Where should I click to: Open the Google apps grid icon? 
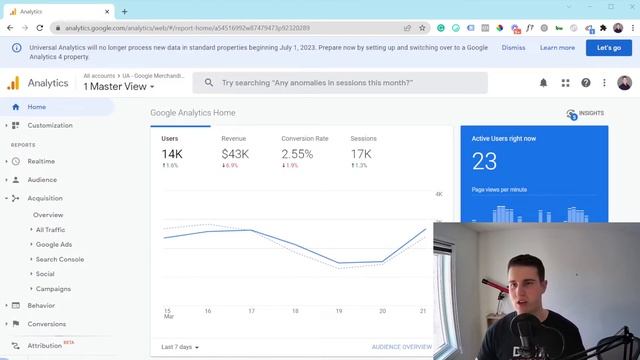click(x=565, y=83)
